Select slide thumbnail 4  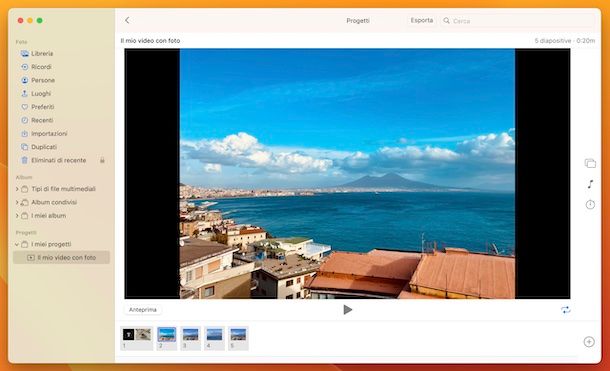[214, 338]
